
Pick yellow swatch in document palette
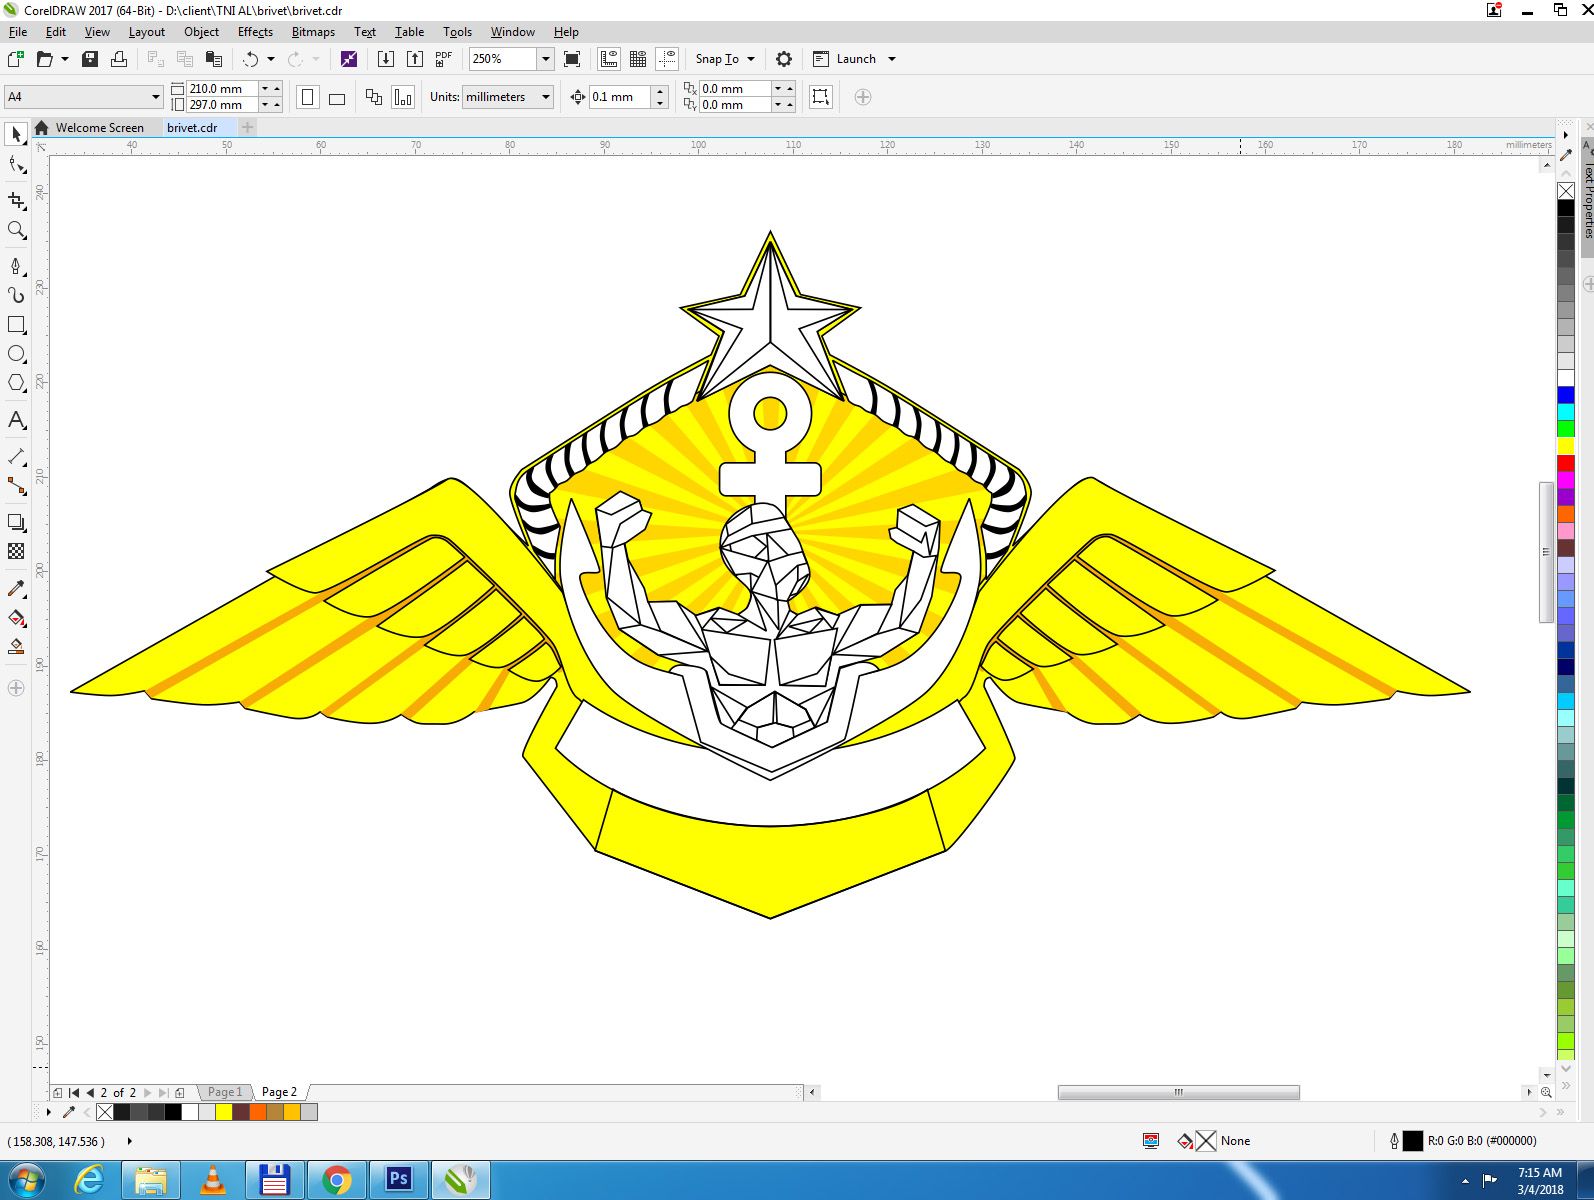coord(224,1112)
